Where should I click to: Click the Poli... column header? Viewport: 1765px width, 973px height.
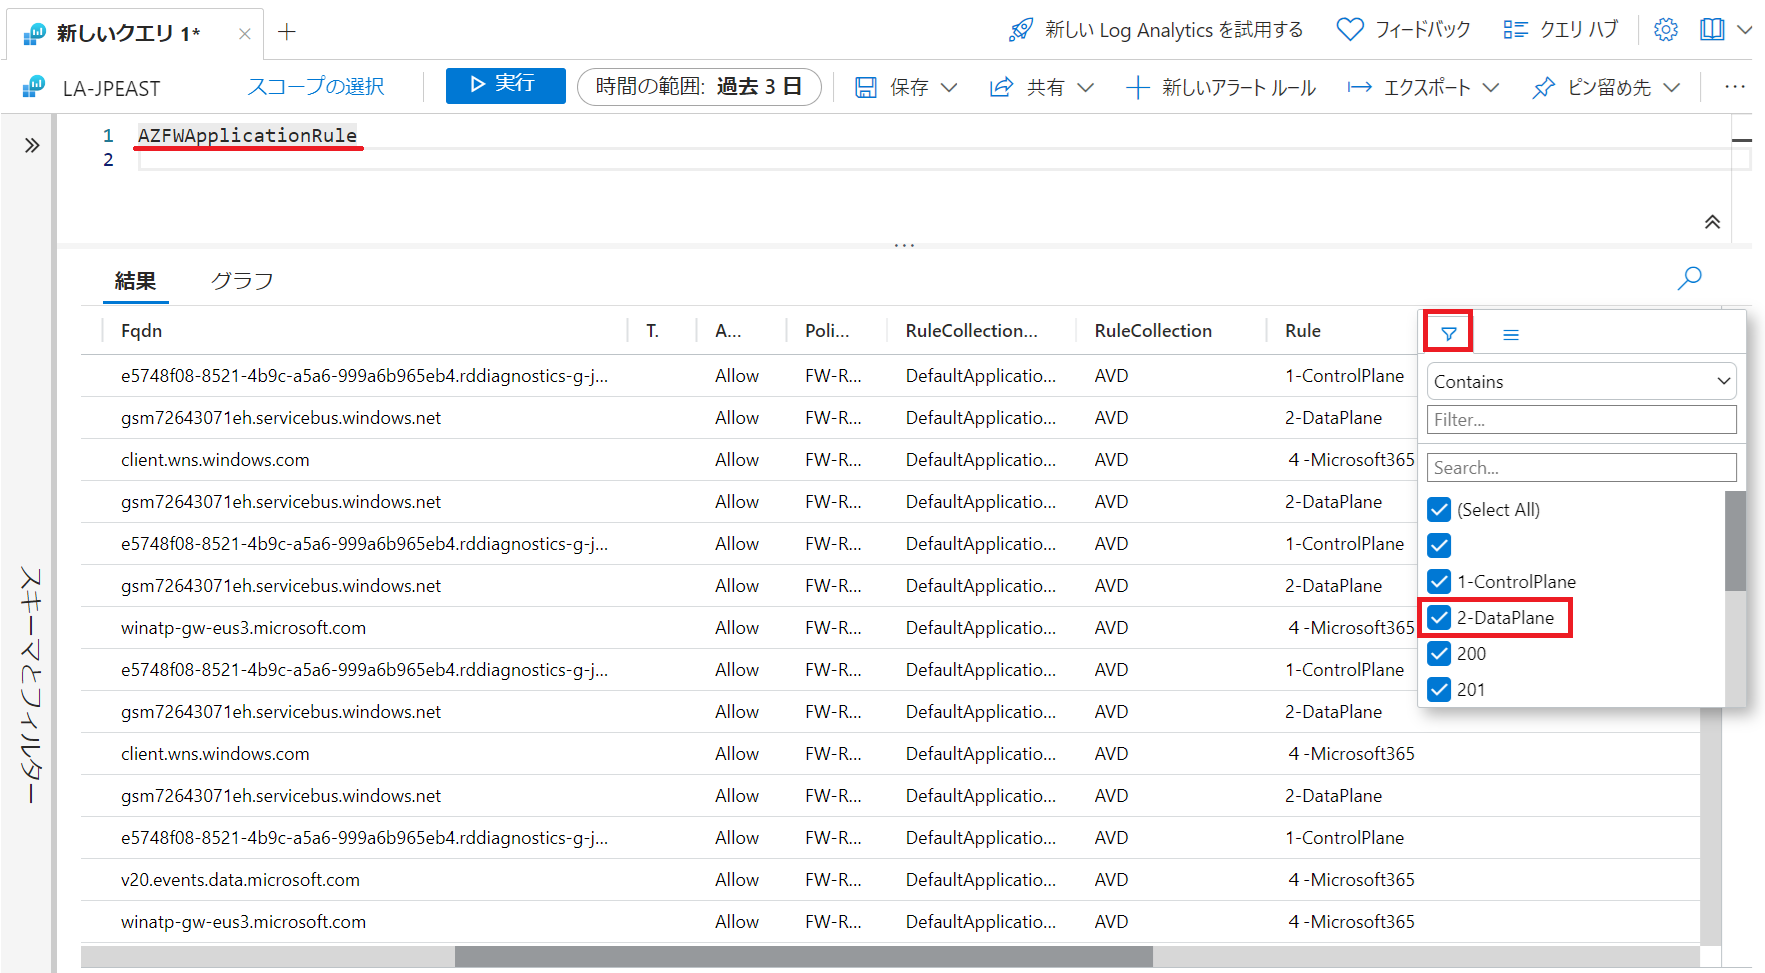pyautogui.click(x=827, y=331)
